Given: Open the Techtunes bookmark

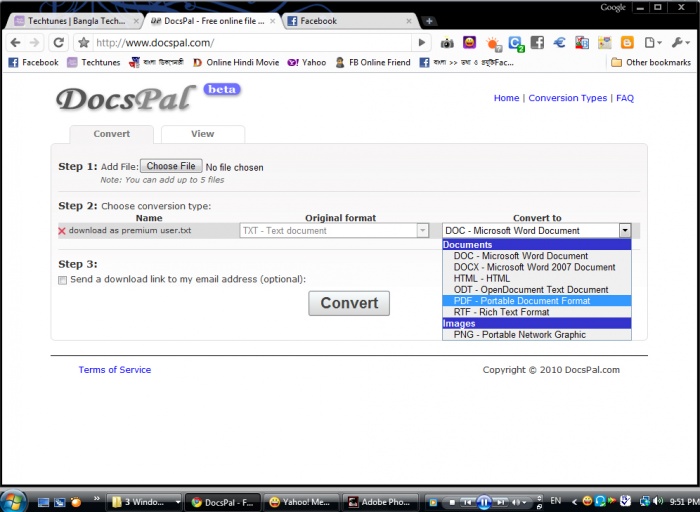Looking at the screenshot, I should (x=94, y=62).
